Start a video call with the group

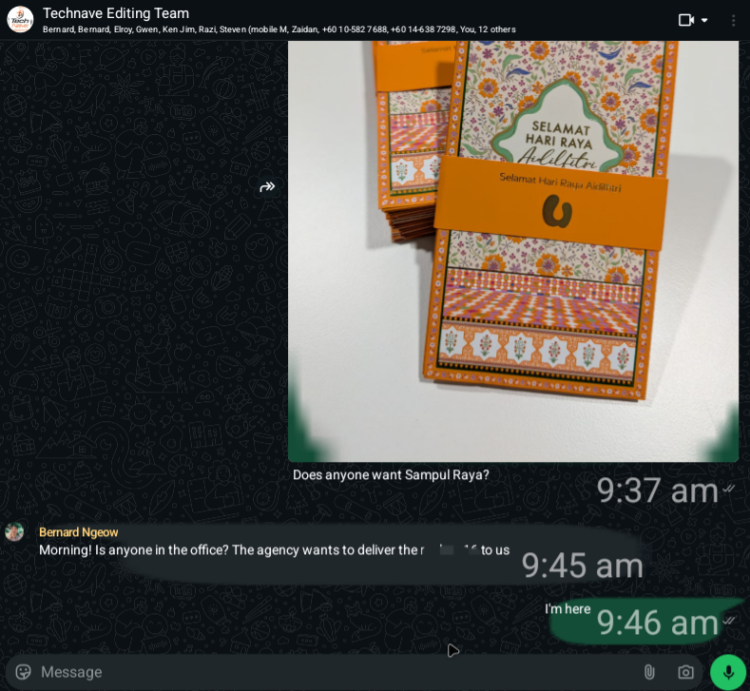coord(686,20)
